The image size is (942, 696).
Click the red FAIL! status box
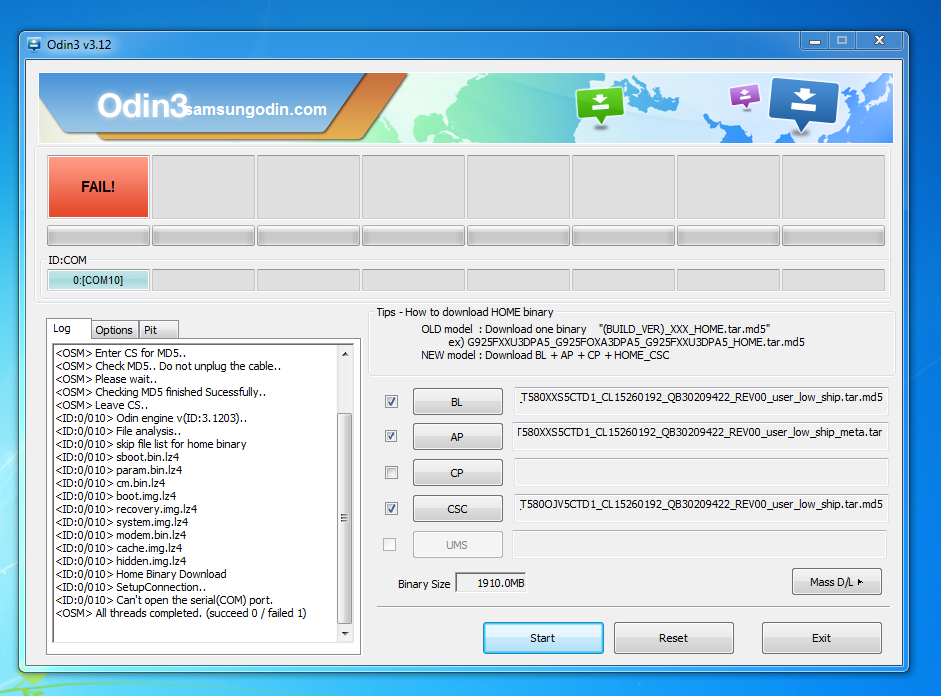(98, 186)
